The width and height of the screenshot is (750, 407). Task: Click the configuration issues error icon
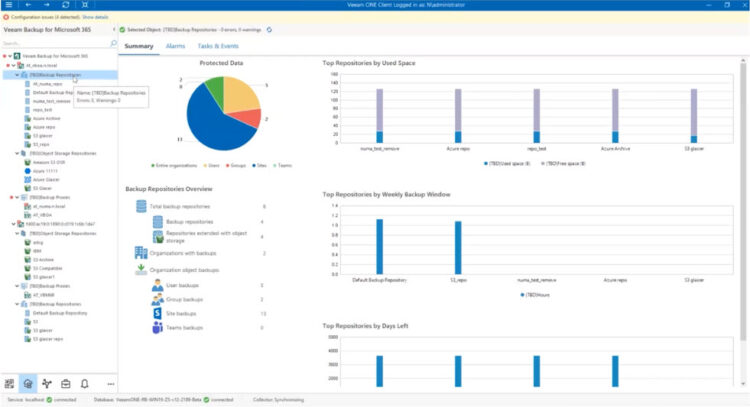[x=6, y=17]
